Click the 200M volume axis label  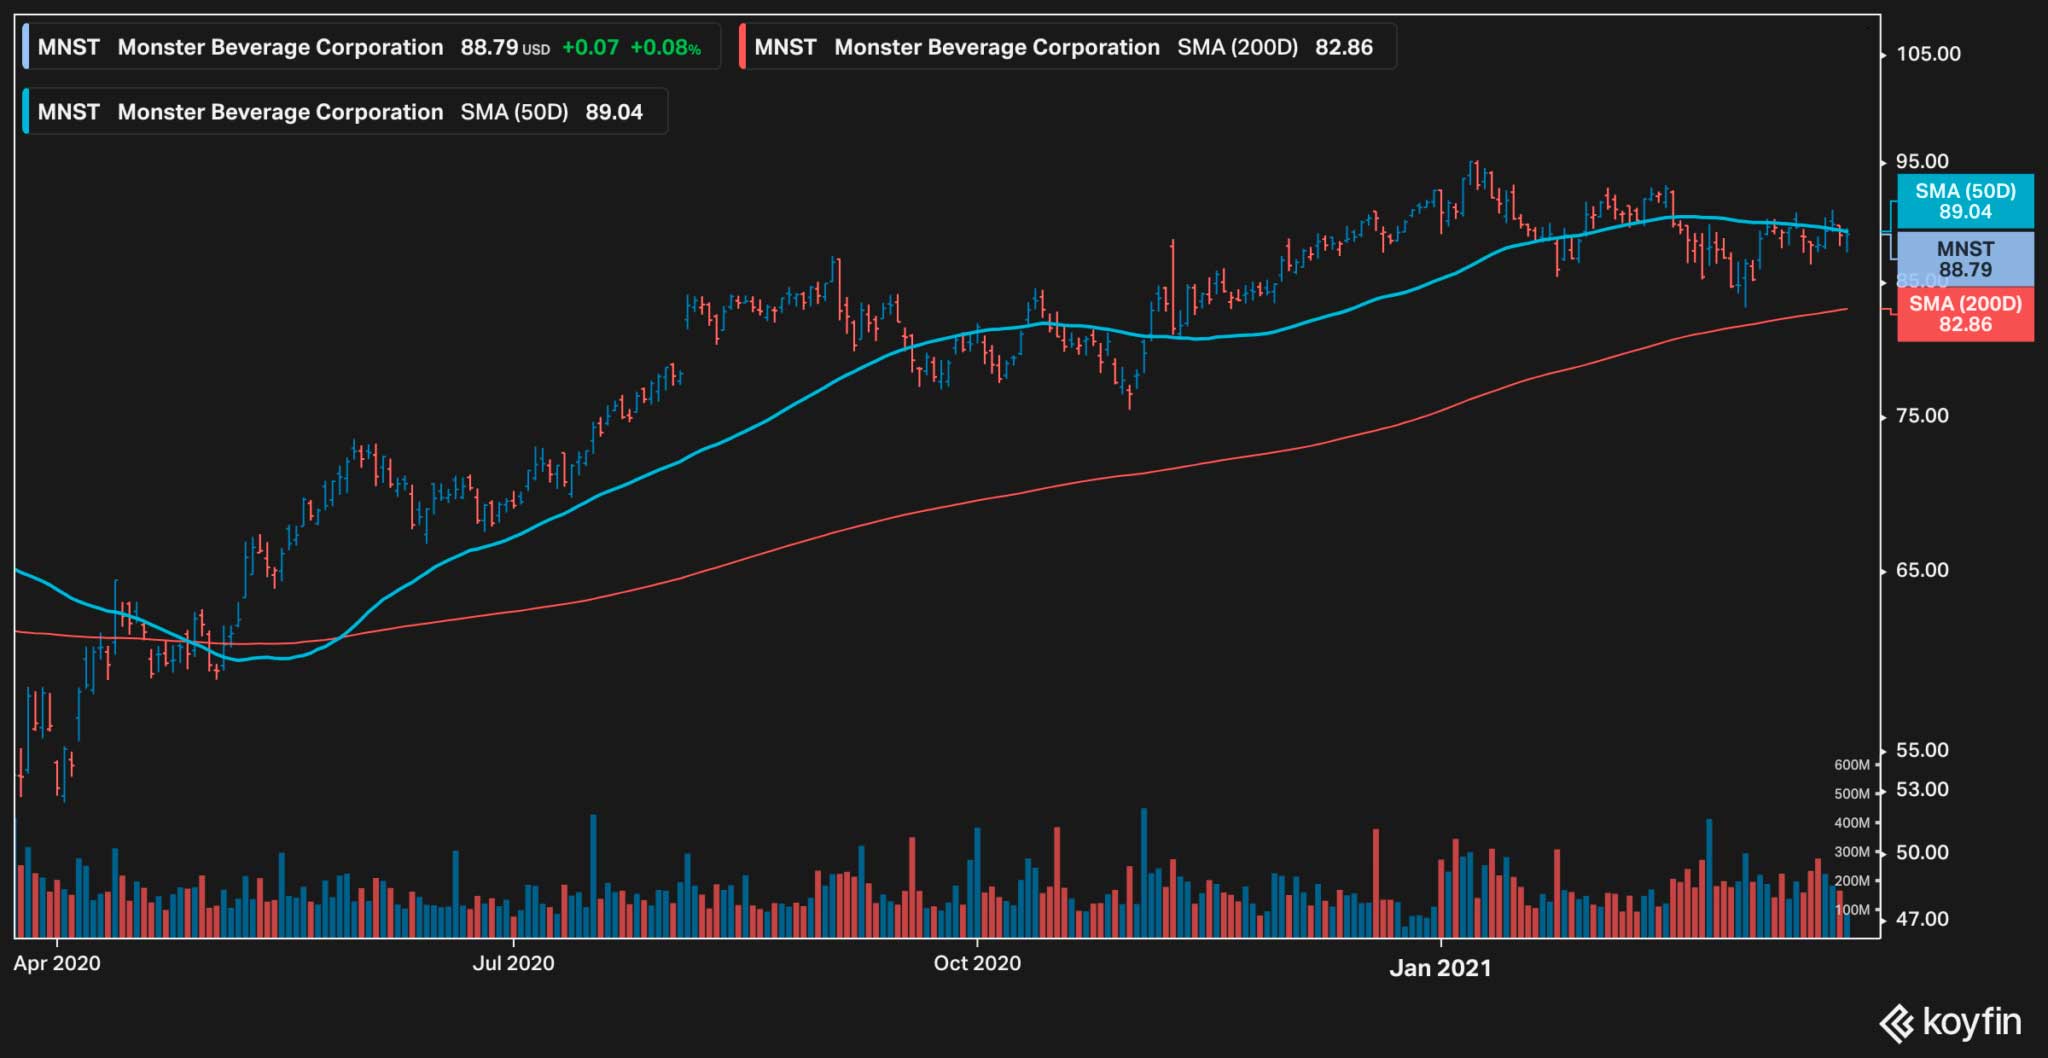click(1852, 881)
